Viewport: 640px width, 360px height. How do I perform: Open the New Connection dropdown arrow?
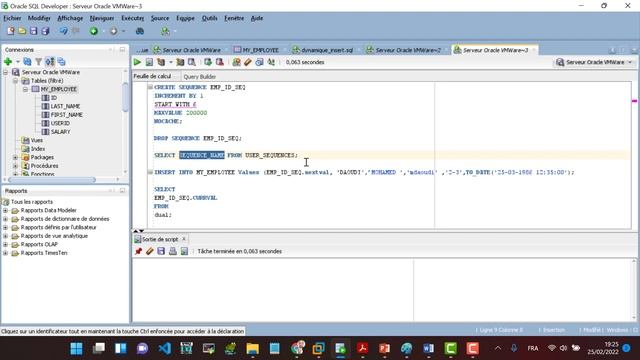click(x=18, y=62)
